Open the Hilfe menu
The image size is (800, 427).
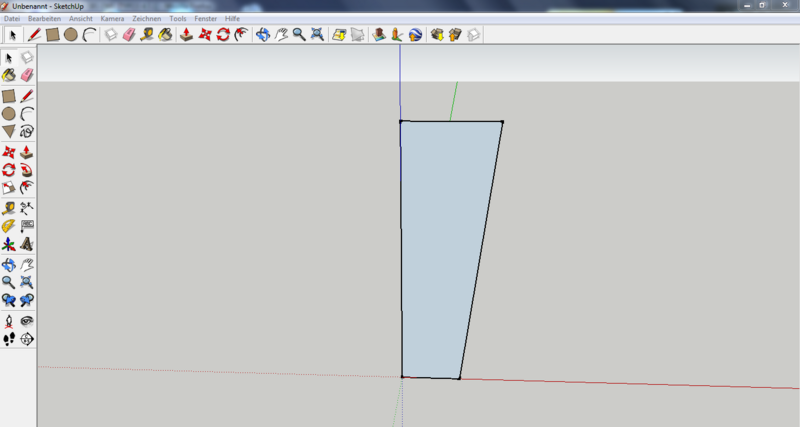pos(233,18)
